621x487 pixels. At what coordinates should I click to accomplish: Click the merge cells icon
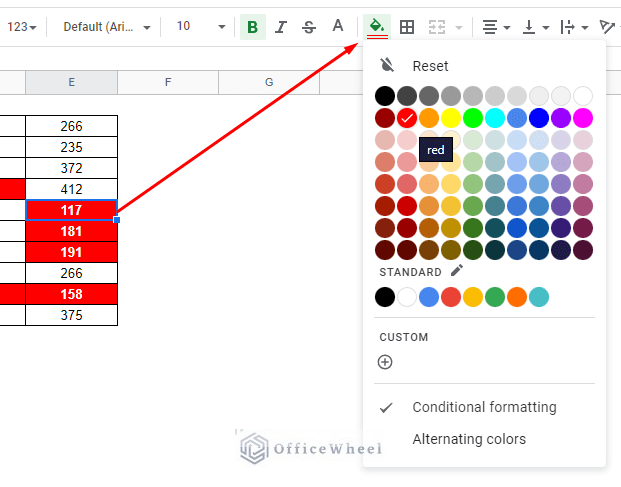coord(437,27)
